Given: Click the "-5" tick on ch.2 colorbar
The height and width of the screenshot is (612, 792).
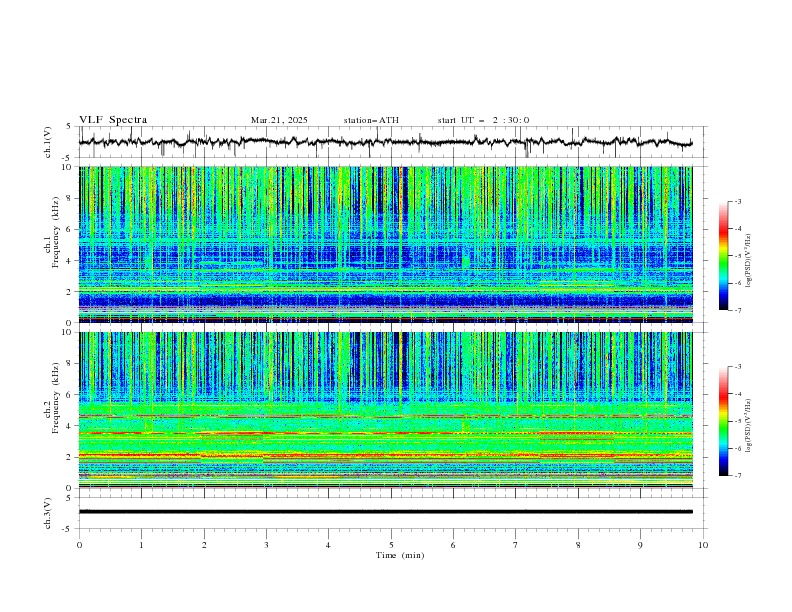Looking at the screenshot, I should (x=738, y=421).
